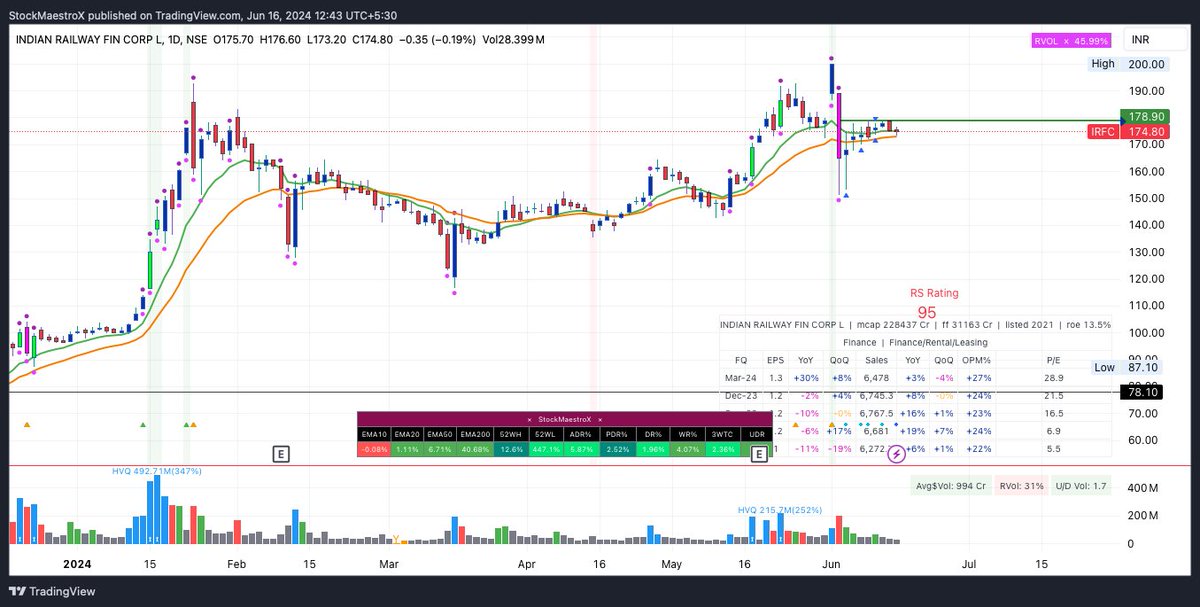Click the +30% YoY EPS cell
This screenshot has width=1200, height=607.
[x=805, y=377]
